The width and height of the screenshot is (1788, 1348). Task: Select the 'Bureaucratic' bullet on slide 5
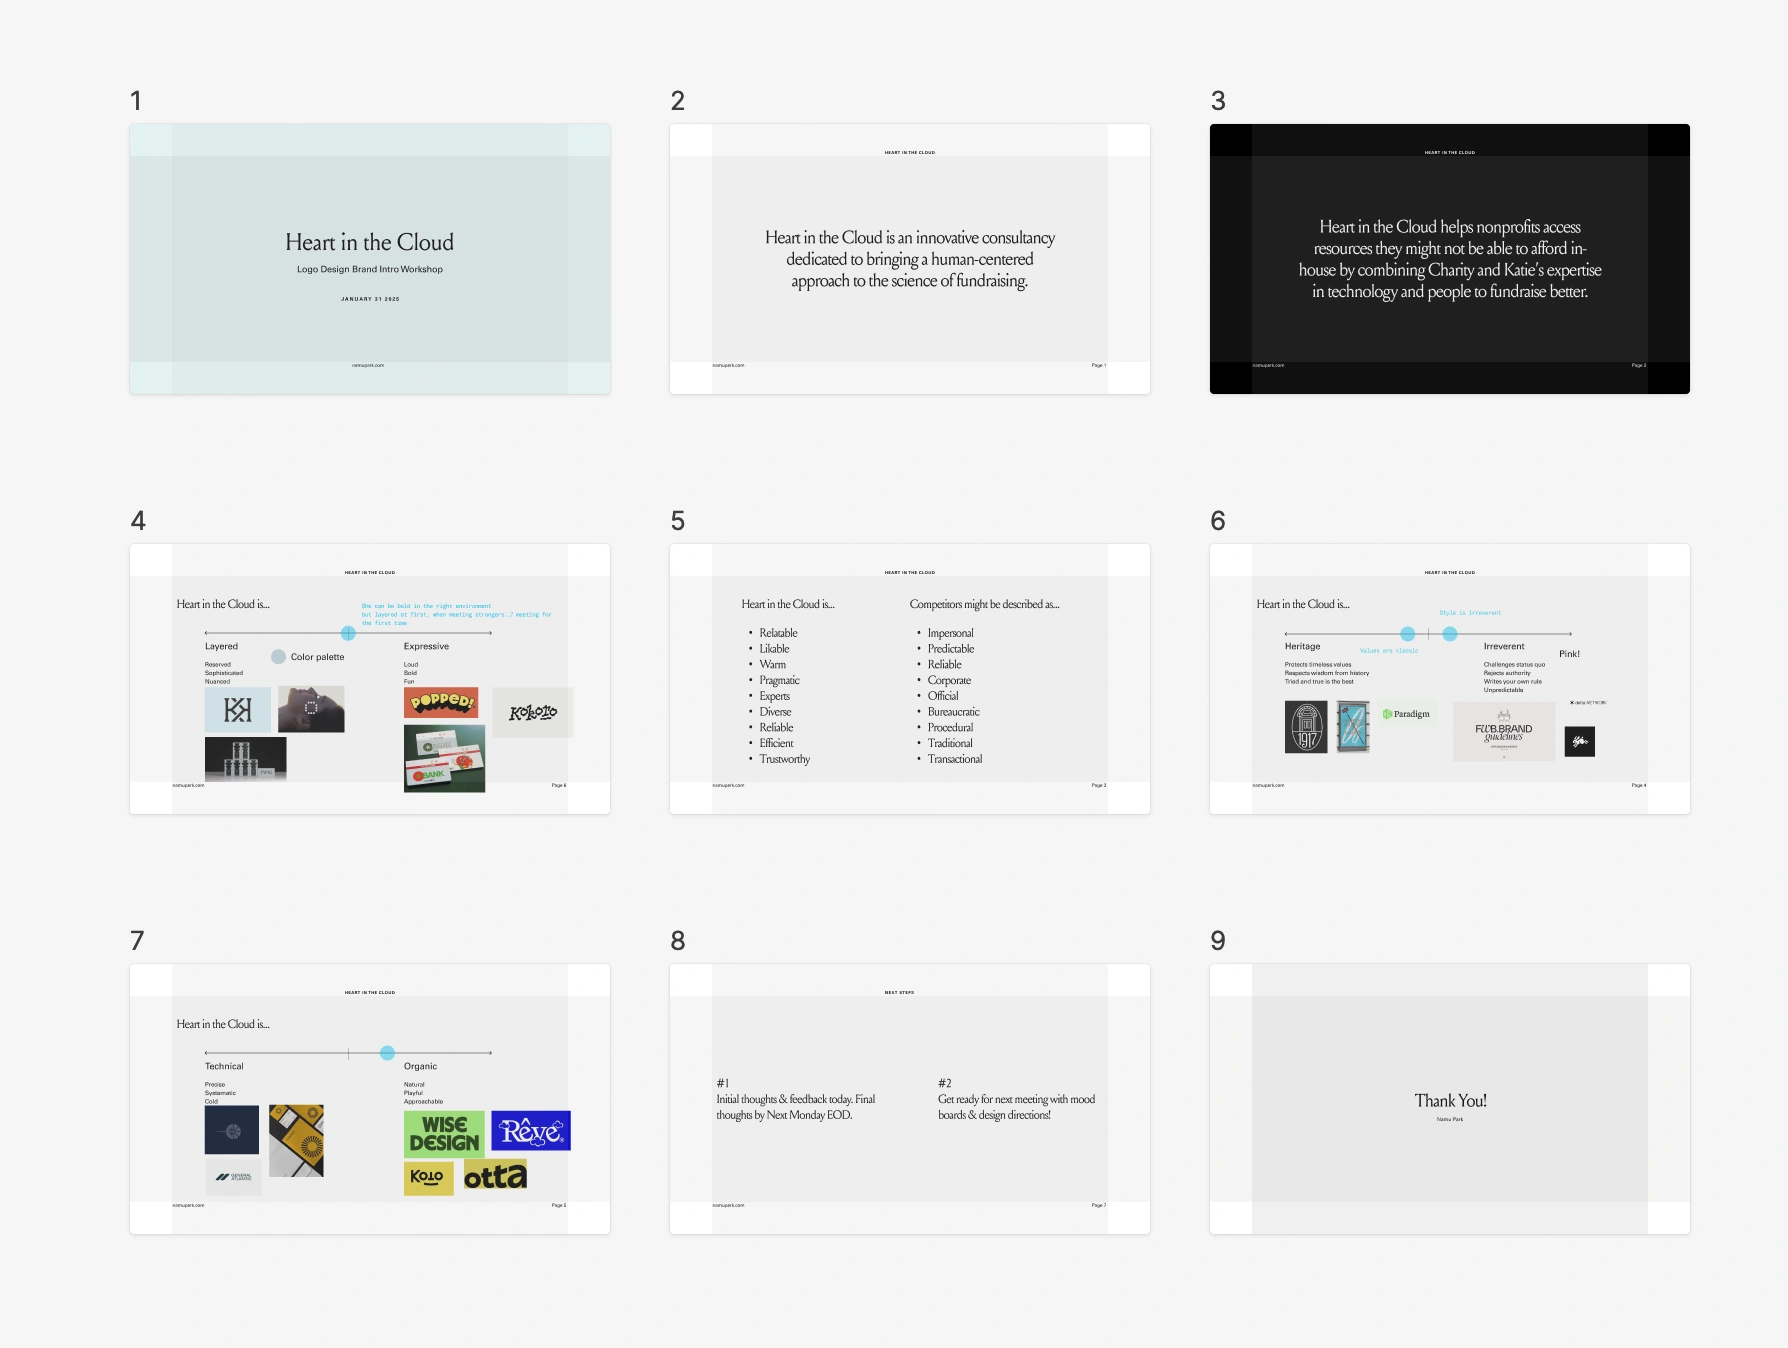954,712
